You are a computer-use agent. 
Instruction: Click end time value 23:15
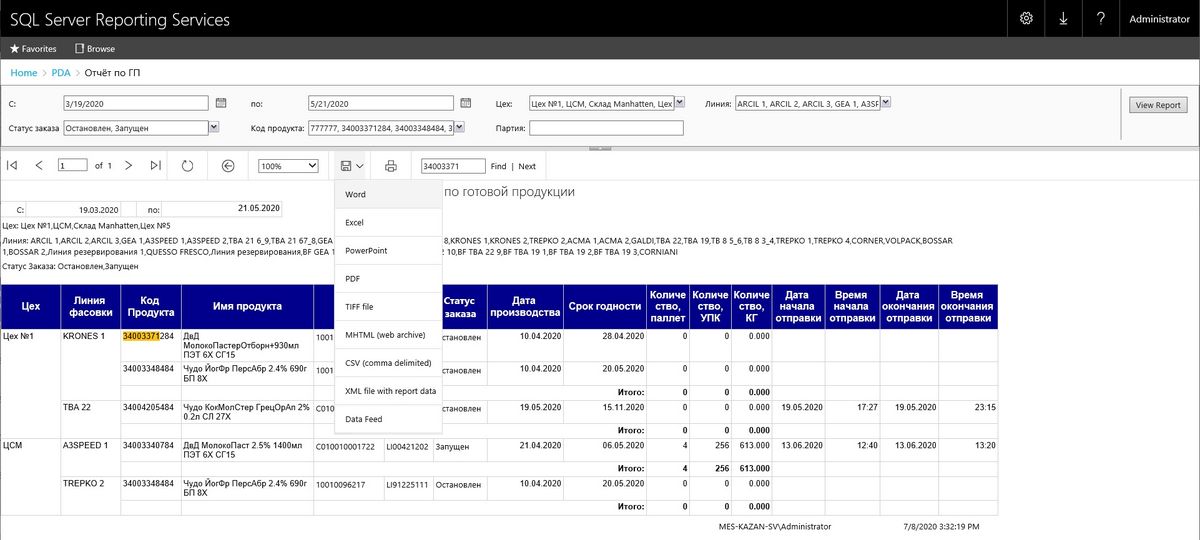coord(984,407)
